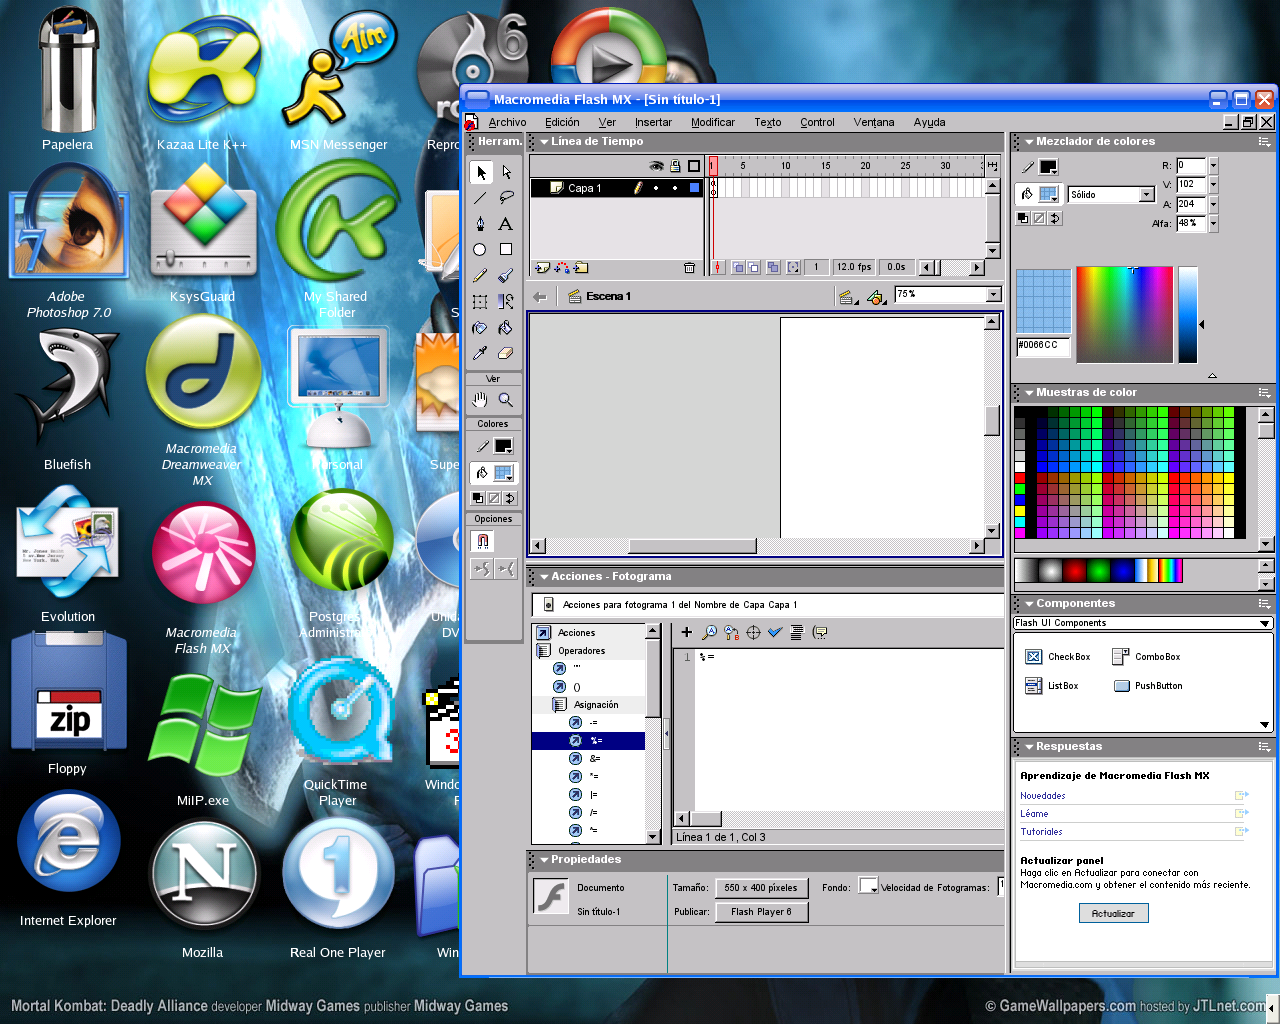
Task: Select the Paint Bucket tool in the toolbox
Action: [506, 327]
